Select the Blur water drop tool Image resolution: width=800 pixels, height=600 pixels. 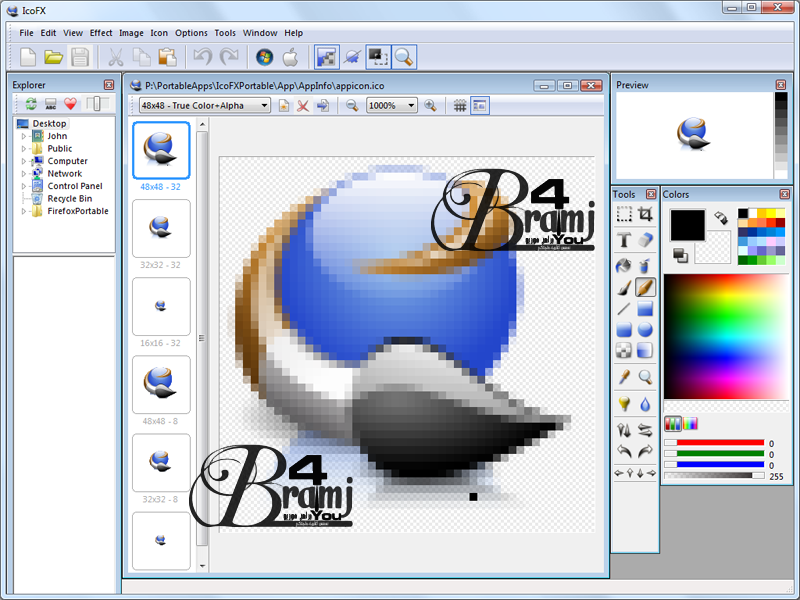(x=645, y=404)
